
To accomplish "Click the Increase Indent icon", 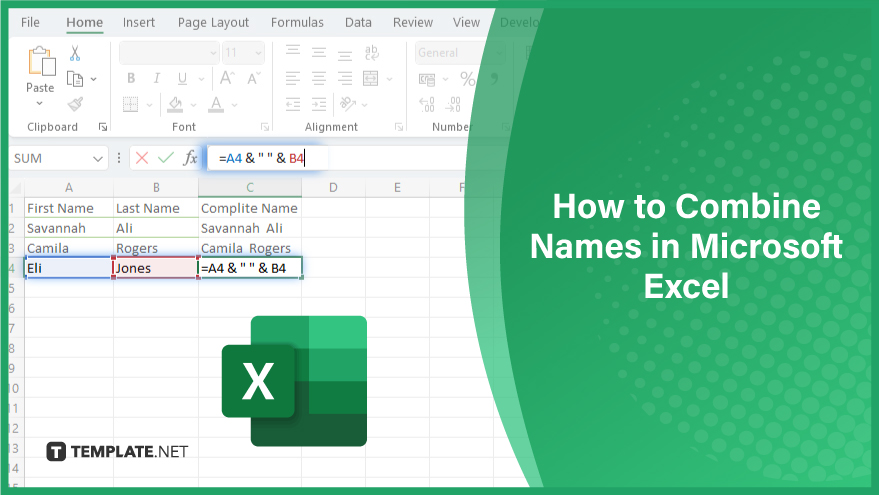I will point(319,104).
